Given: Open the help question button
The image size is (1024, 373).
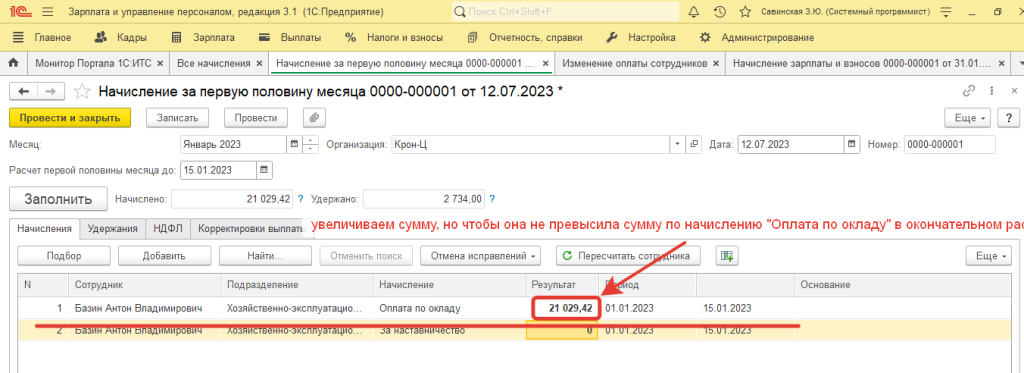Looking at the screenshot, I should click(1008, 118).
